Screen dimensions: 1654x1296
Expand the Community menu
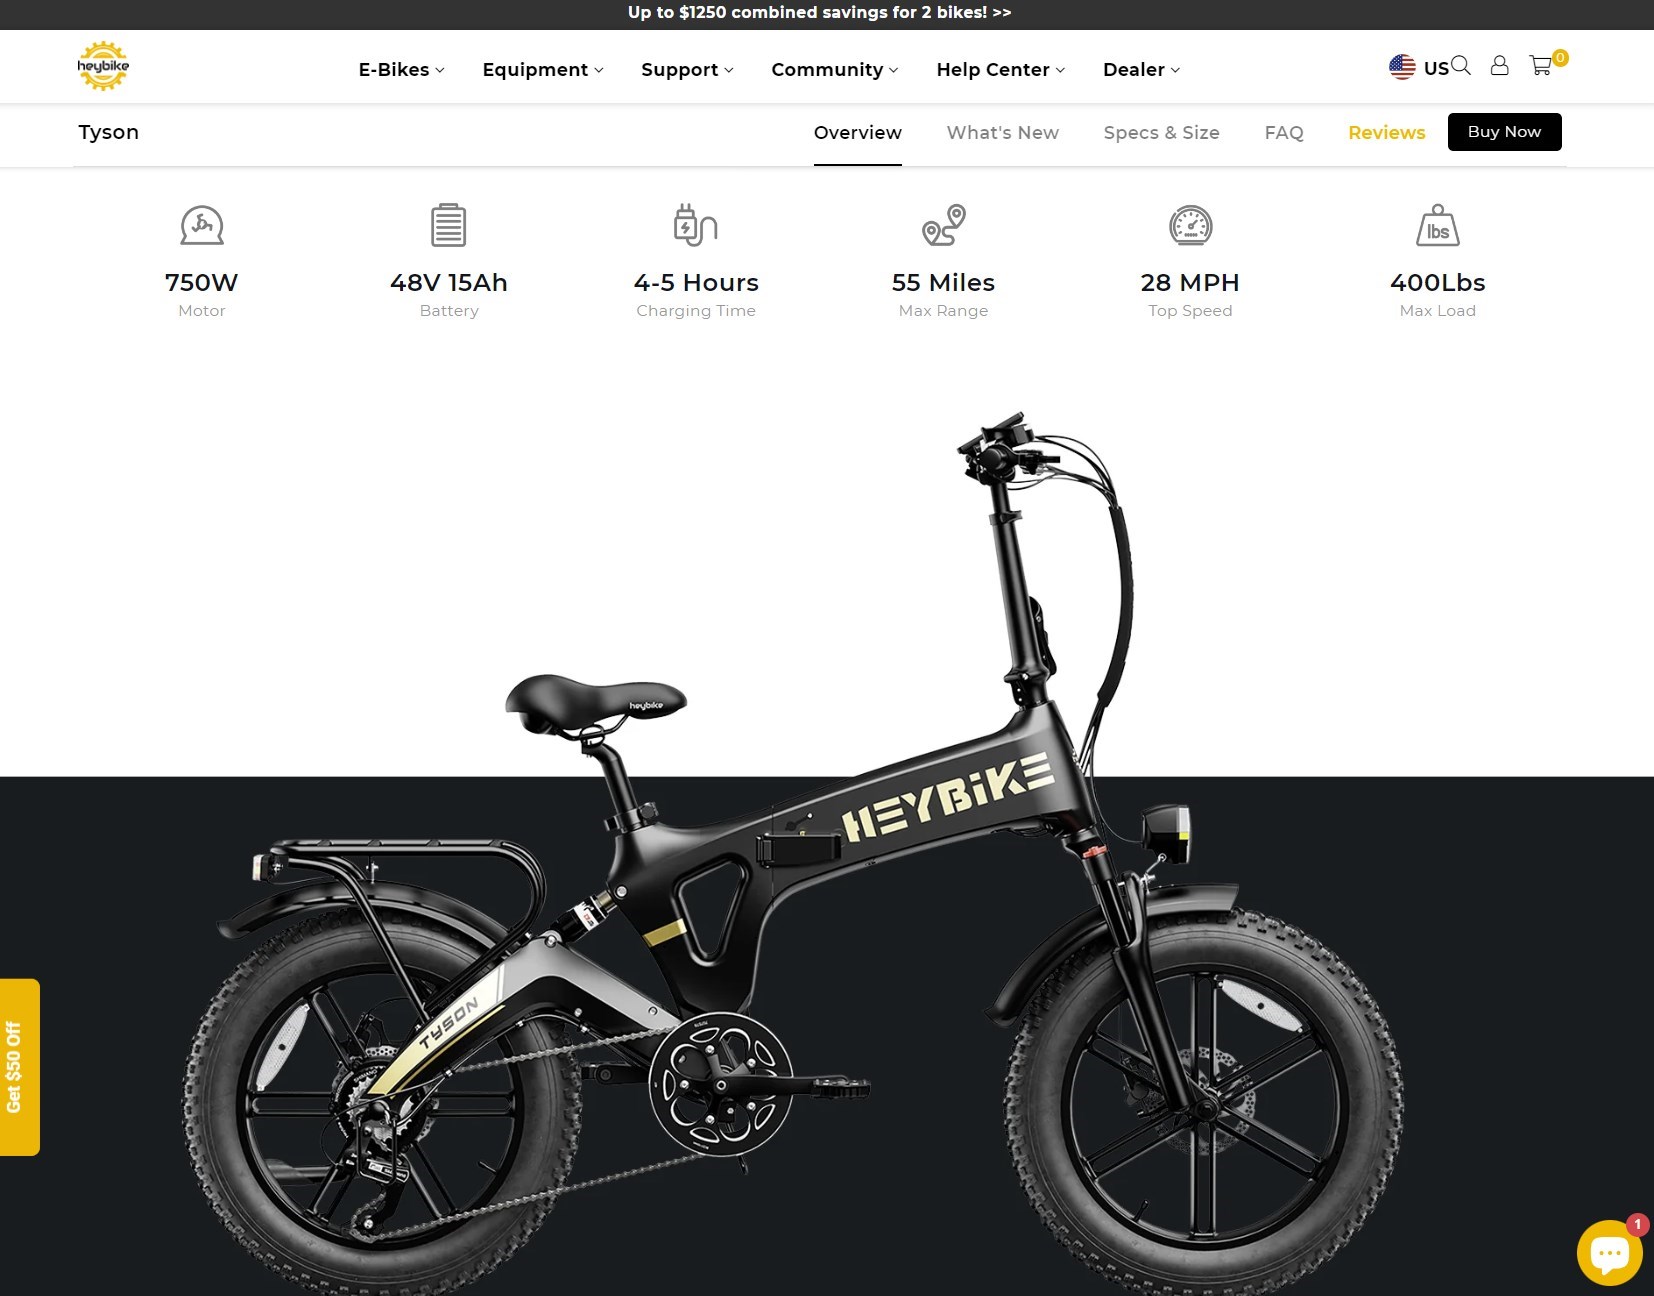tap(835, 69)
